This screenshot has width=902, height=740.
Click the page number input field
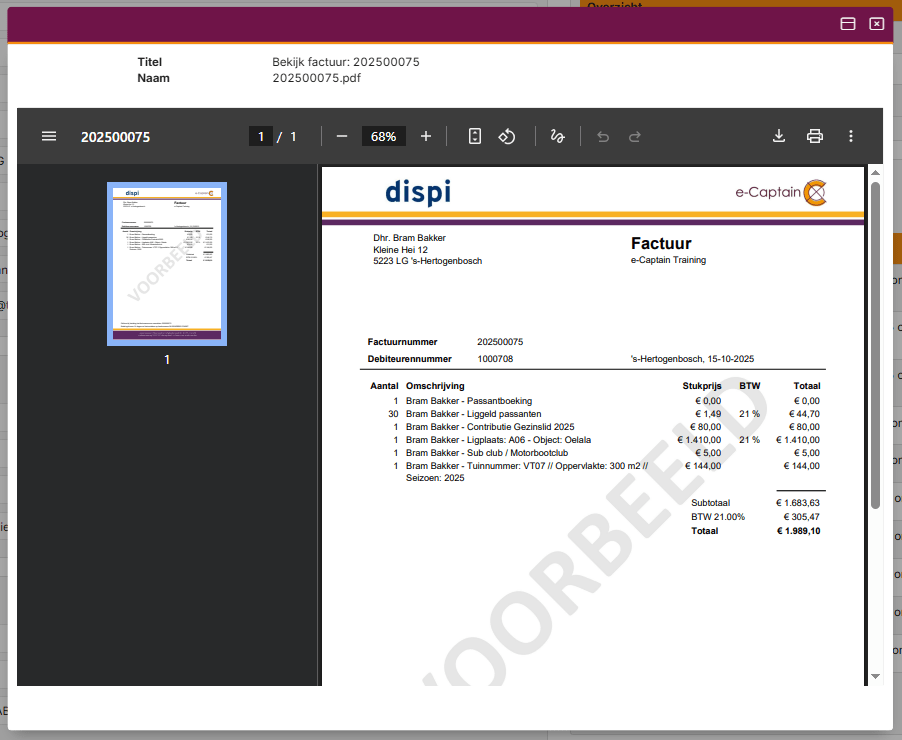click(261, 136)
